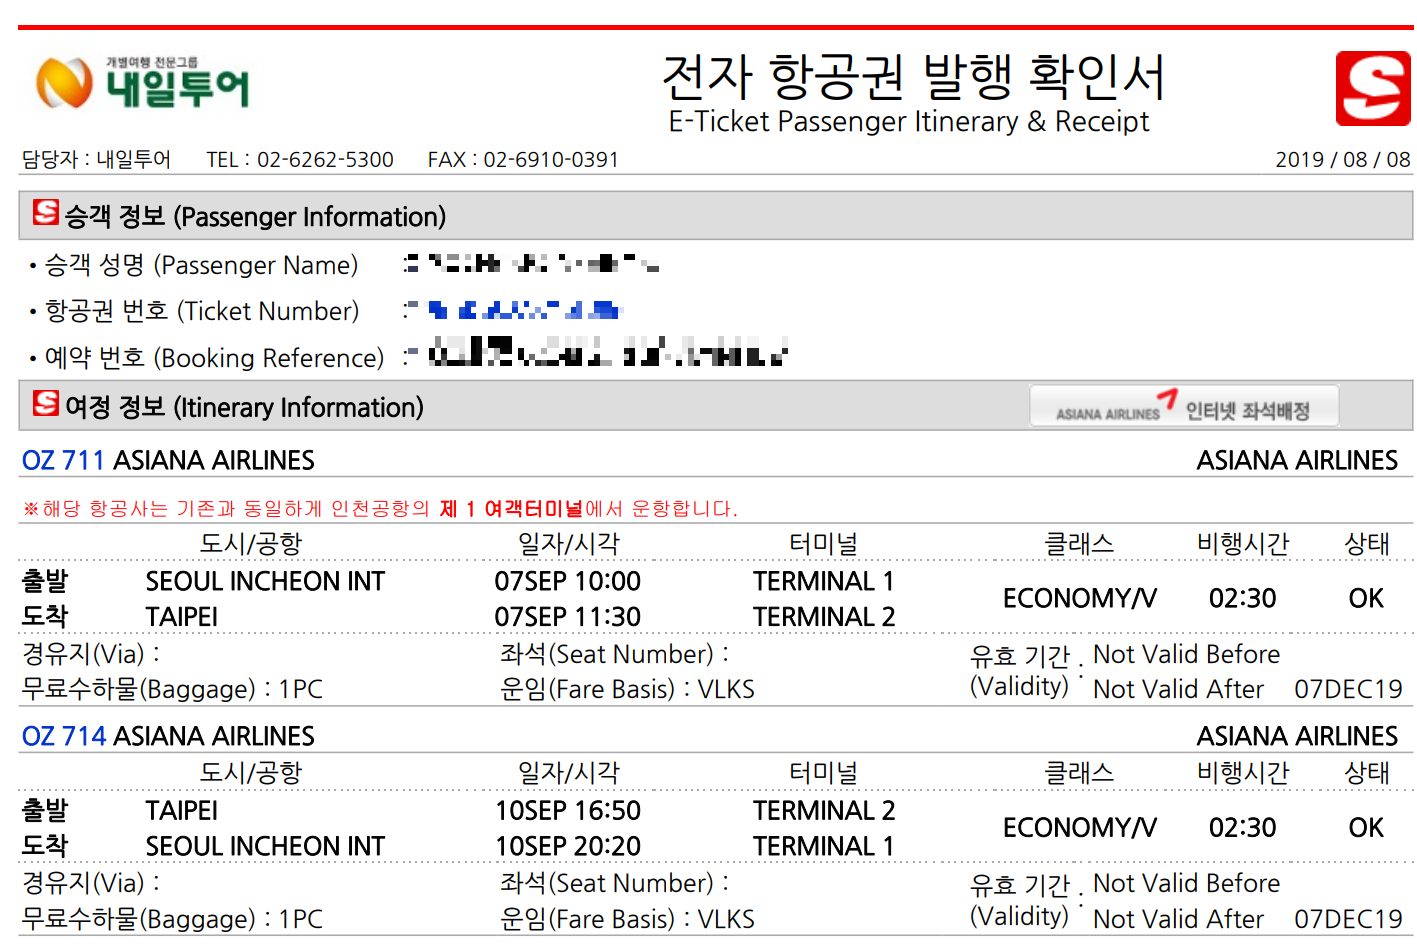Click the FAX number 02-6910-0391
The width and height of the screenshot is (1417, 948).
pyautogui.click(x=551, y=159)
